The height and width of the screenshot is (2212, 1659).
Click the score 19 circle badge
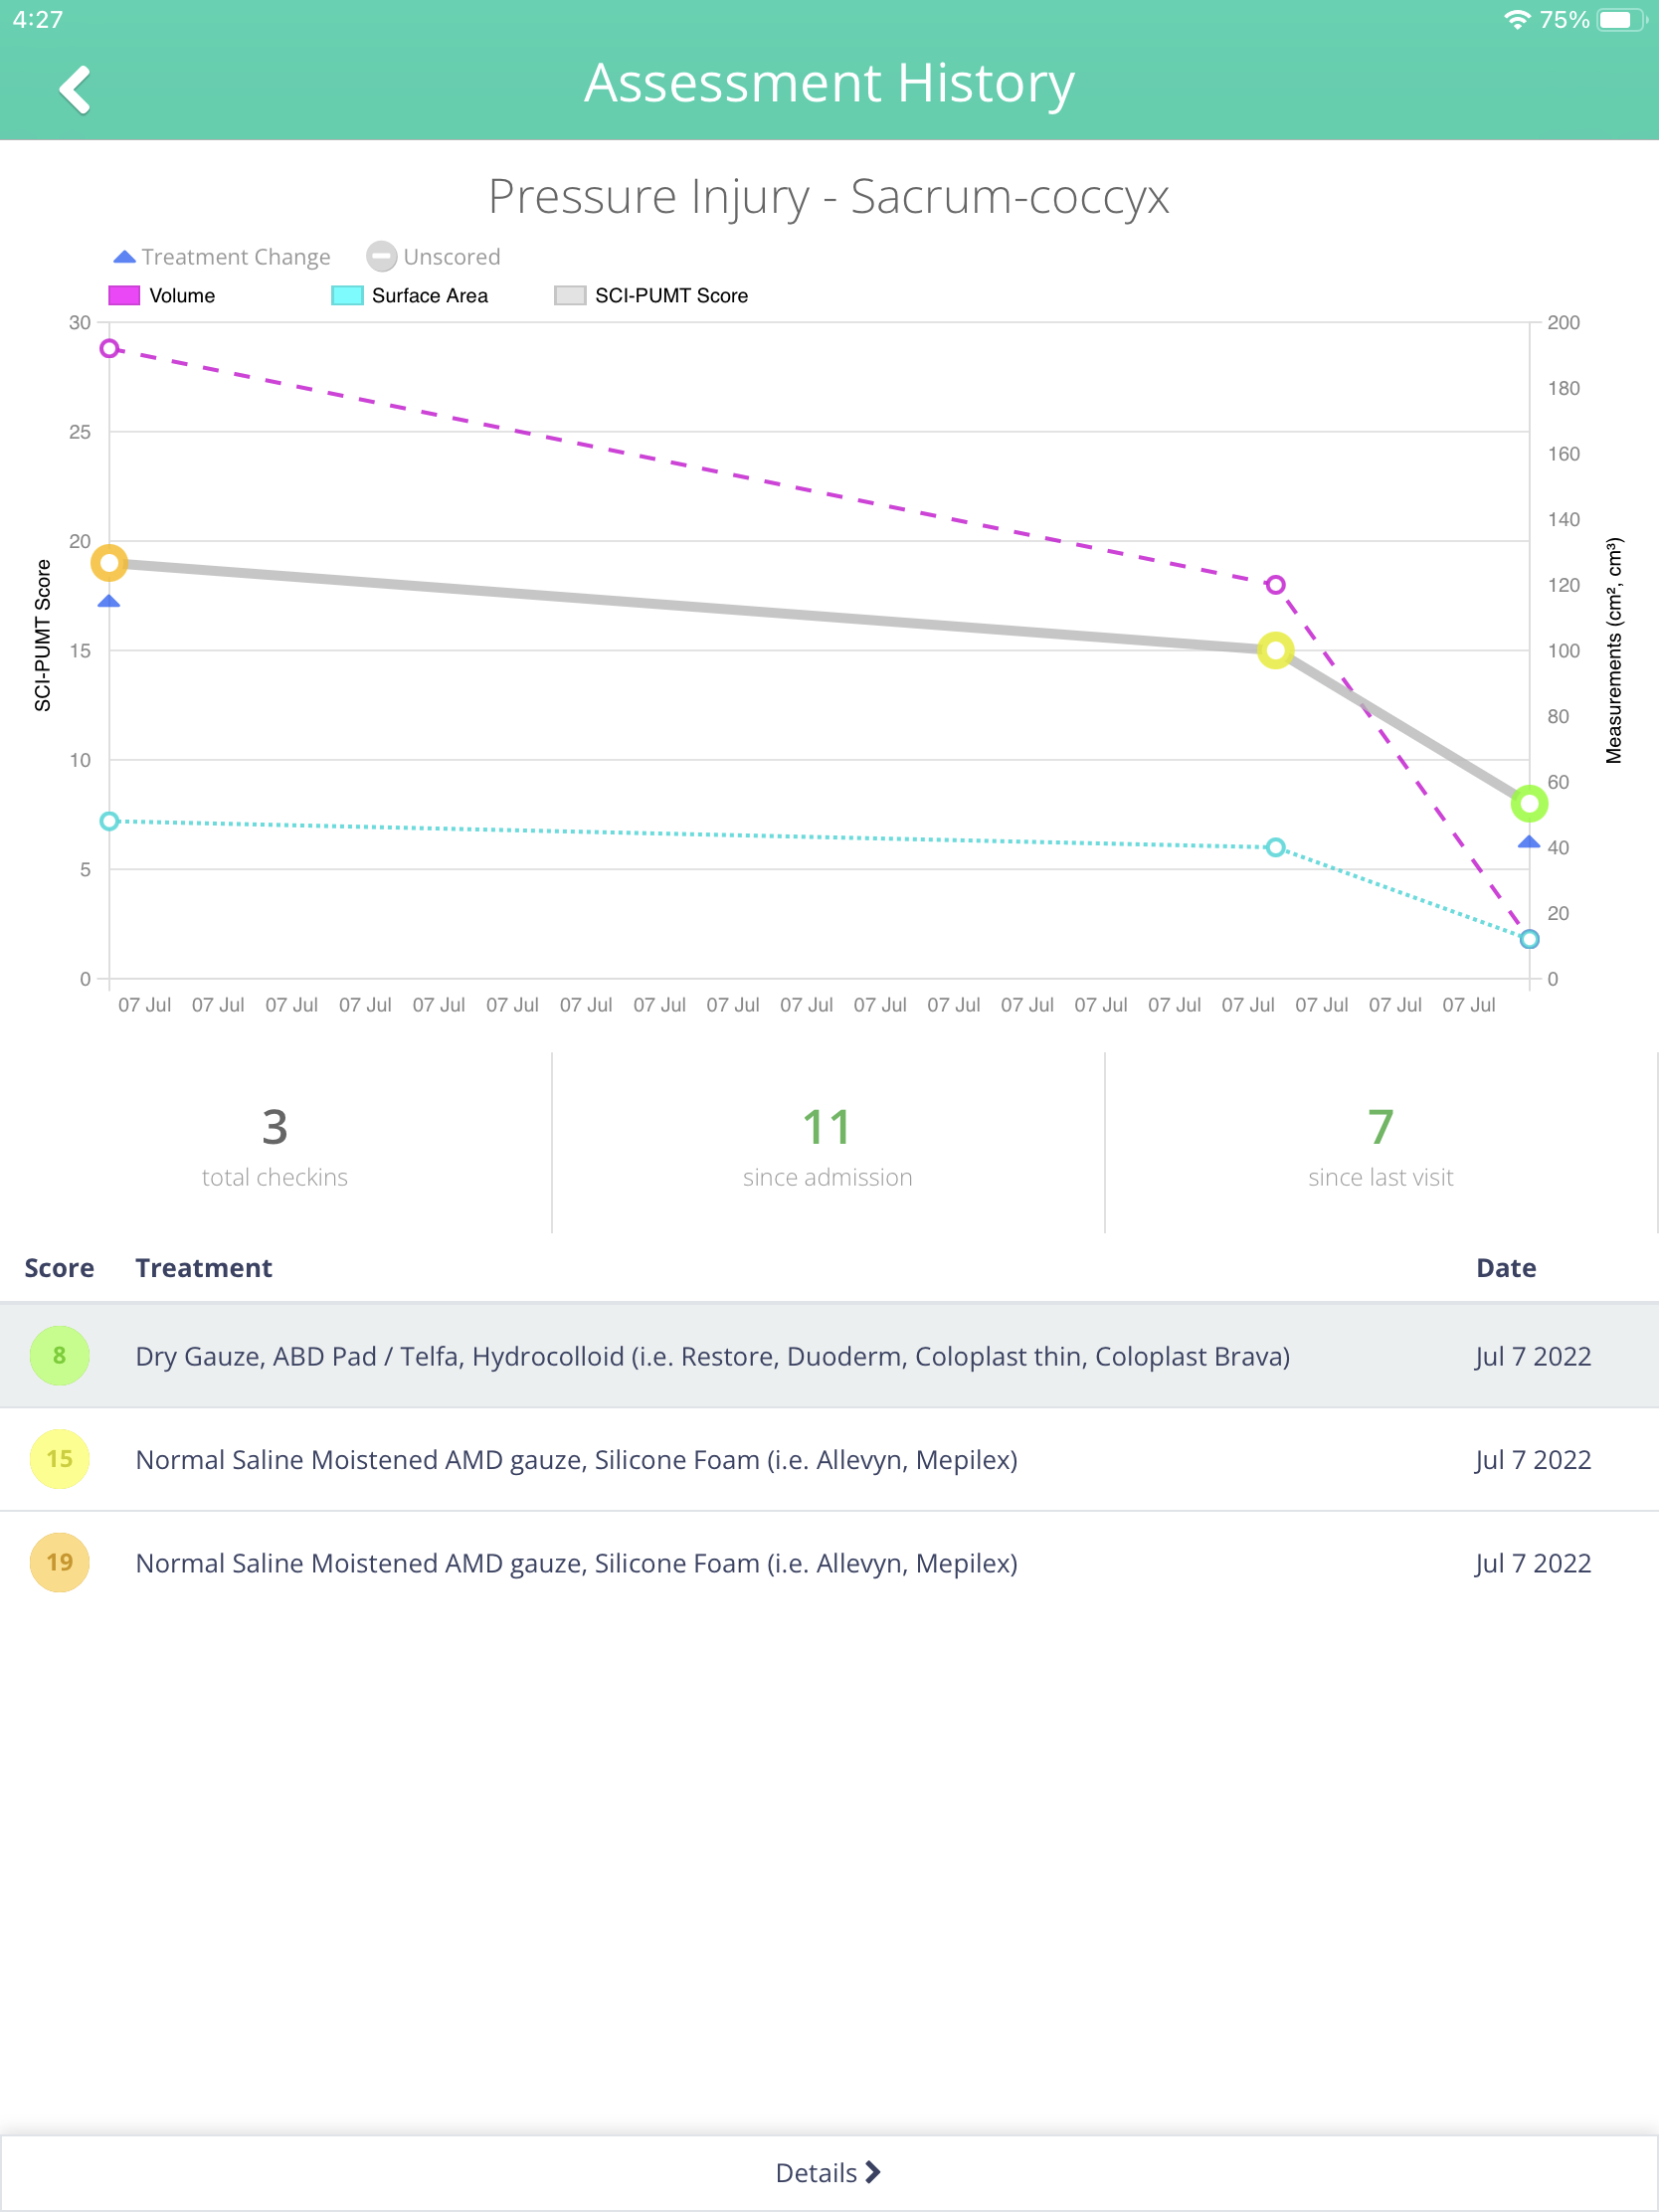tap(59, 1562)
